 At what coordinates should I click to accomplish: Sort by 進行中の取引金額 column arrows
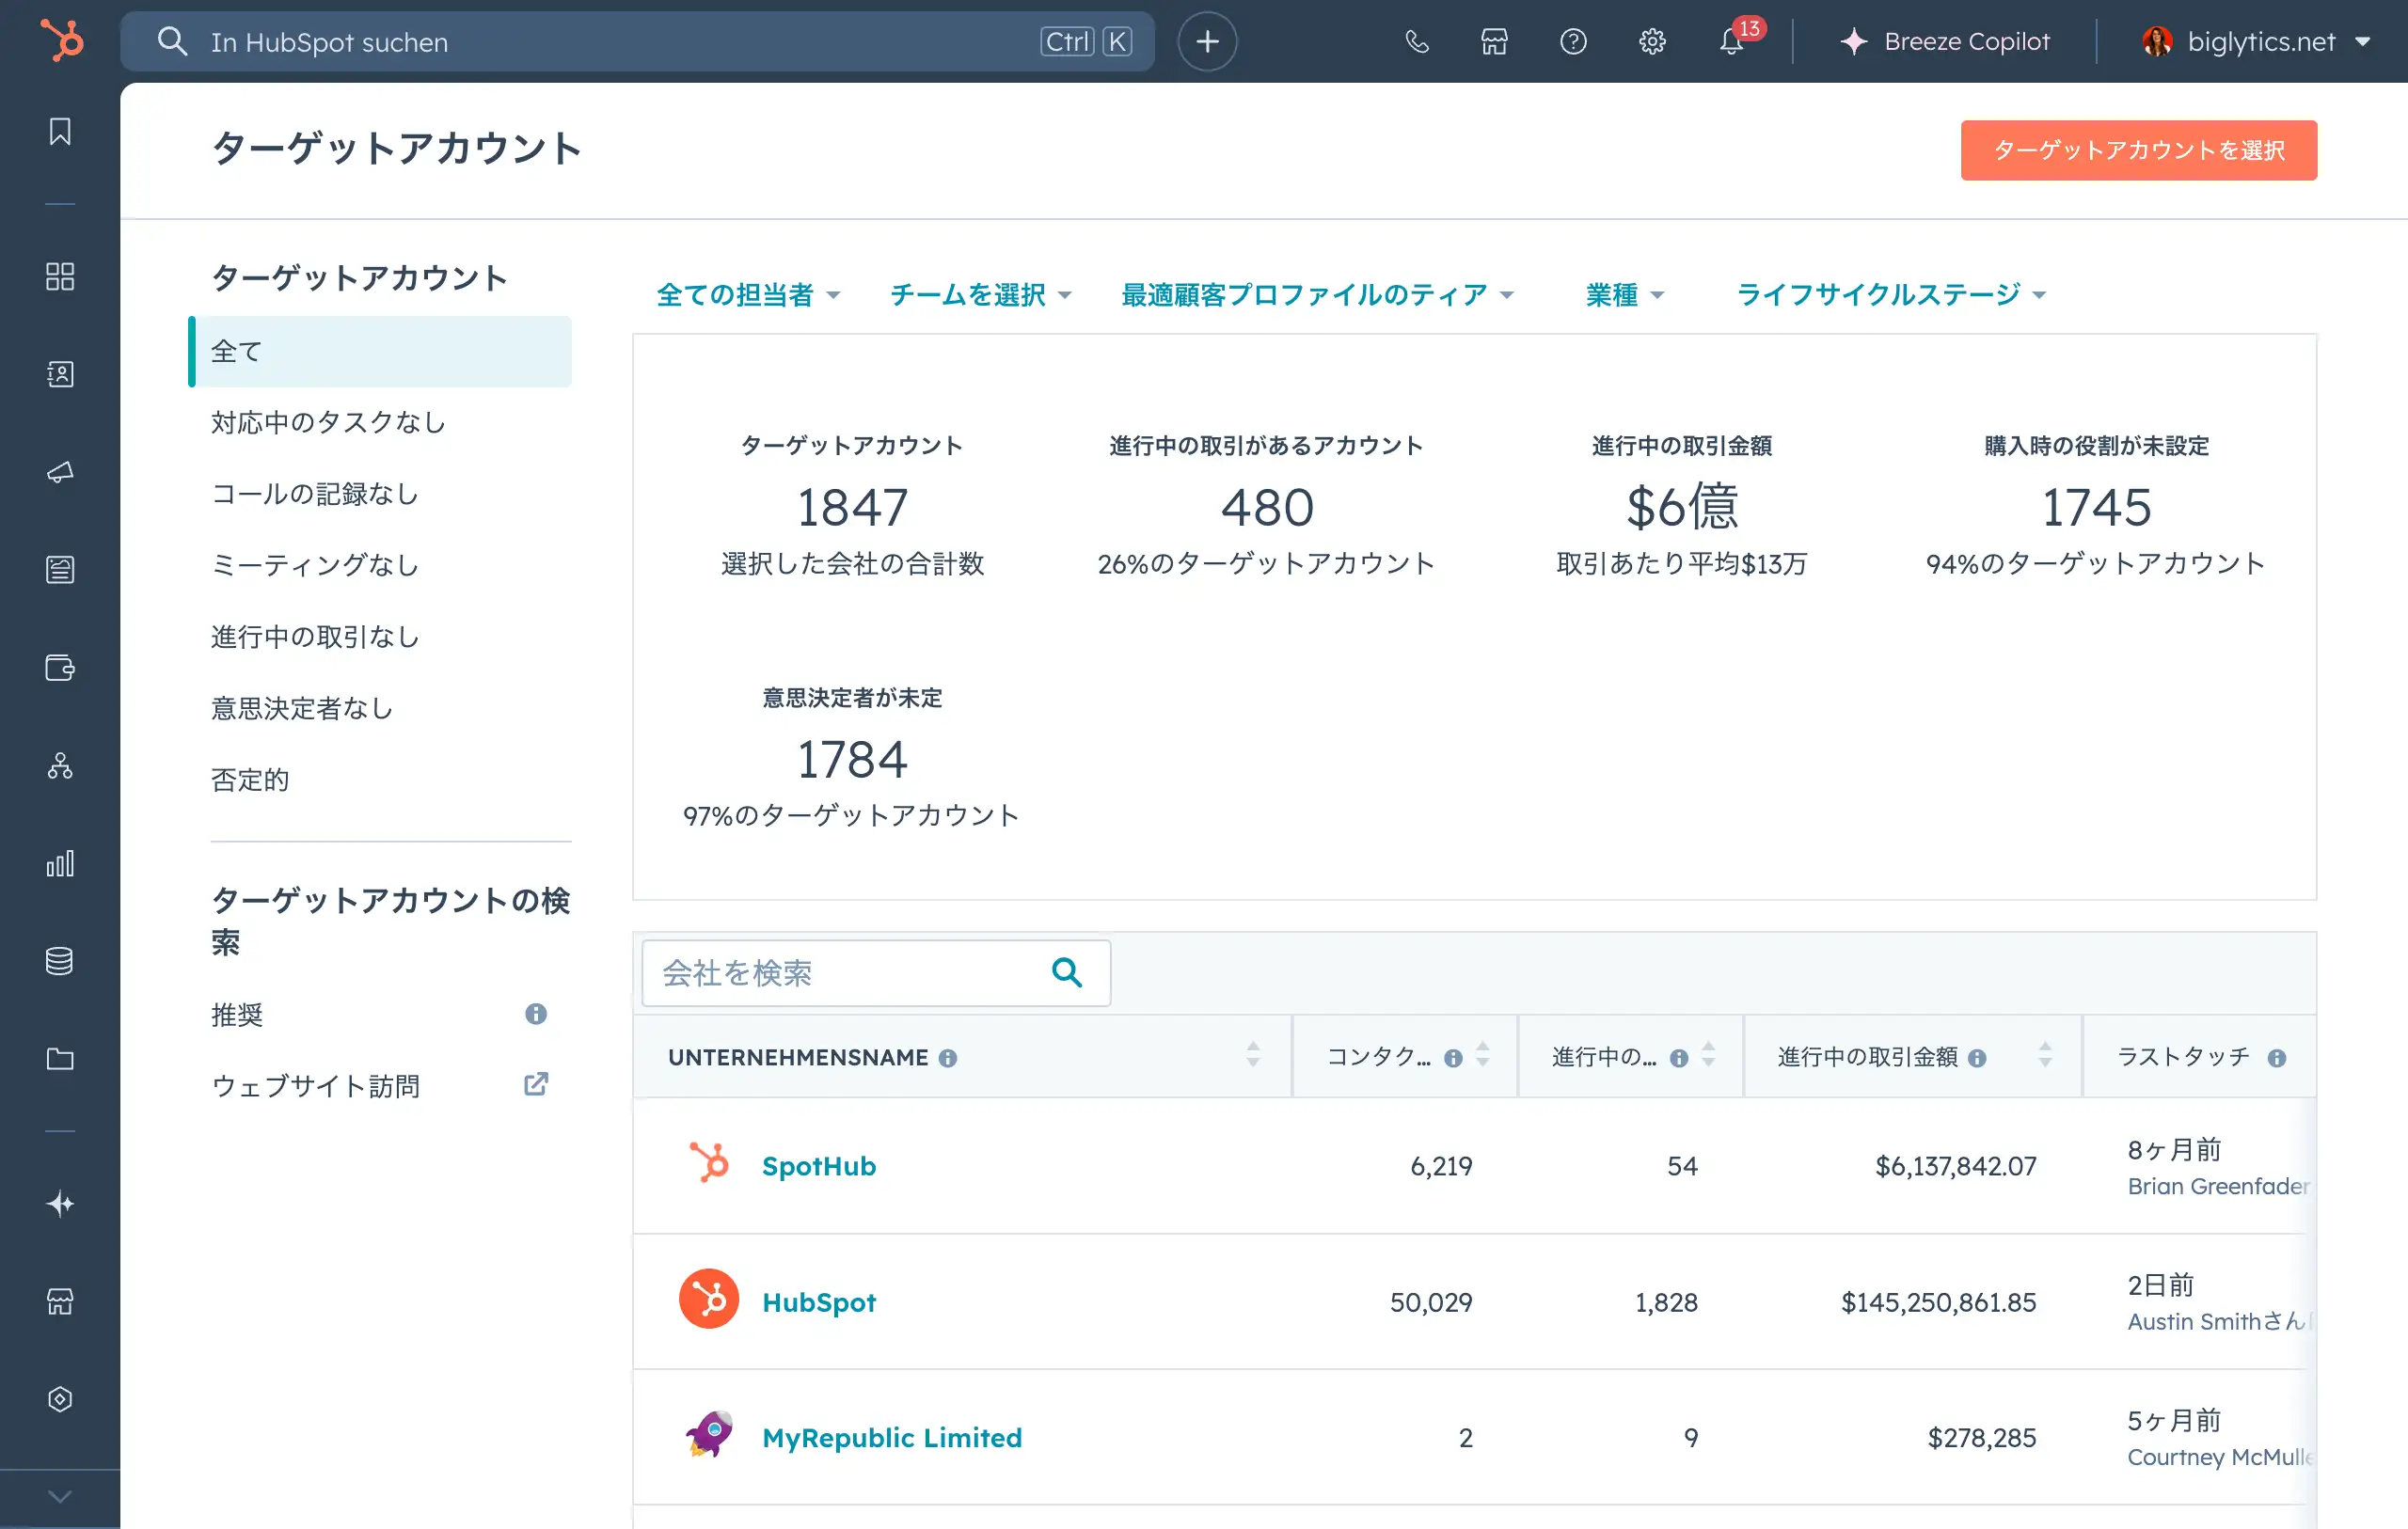pos(2045,1056)
